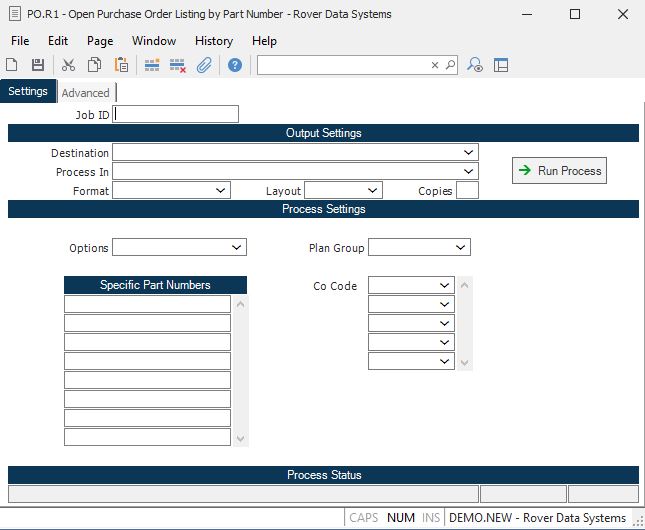The height and width of the screenshot is (530, 645).
Task: Expand the Destination dropdown
Action: [x=469, y=152]
